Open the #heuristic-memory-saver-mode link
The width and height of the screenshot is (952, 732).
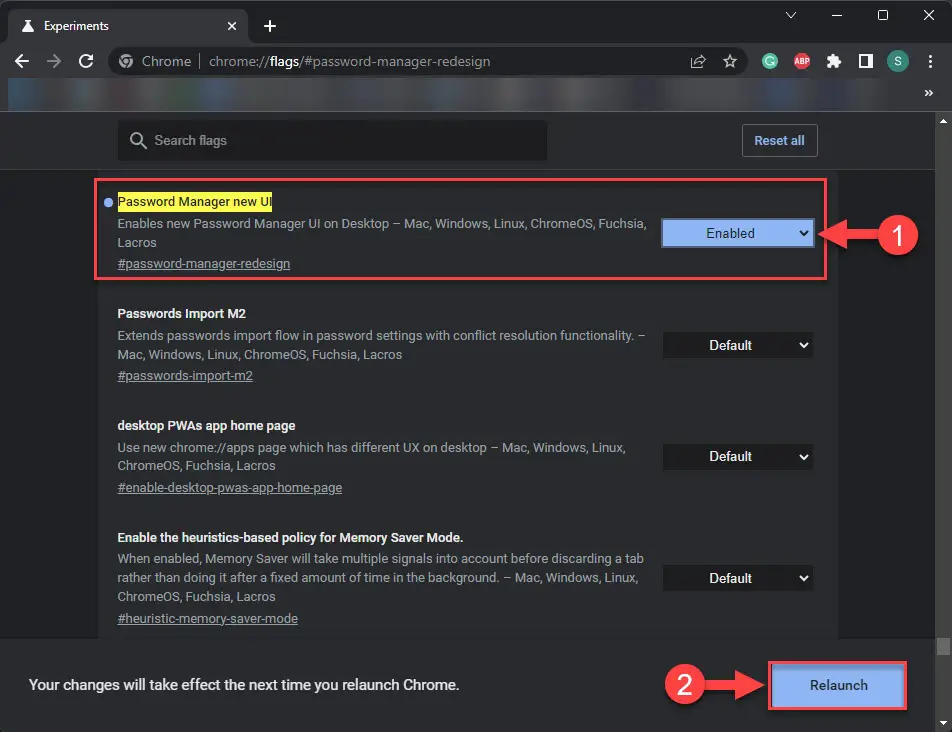(207, 618)
